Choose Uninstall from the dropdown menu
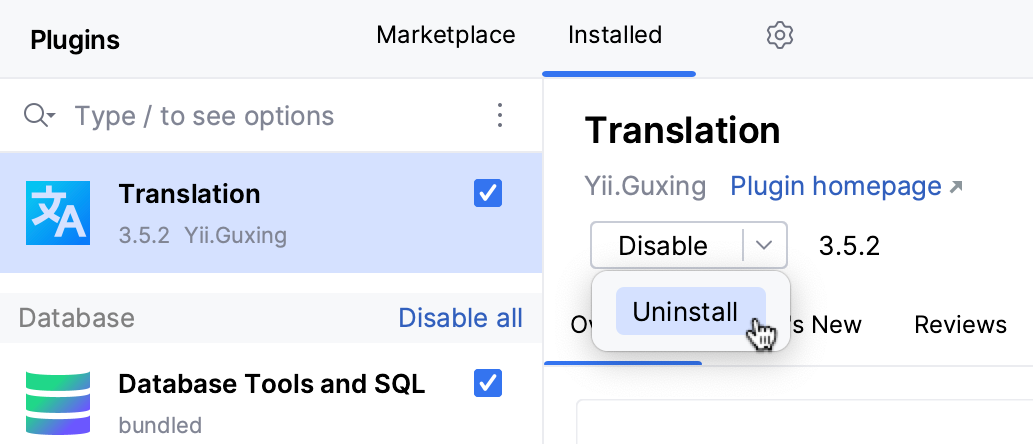1033x444 pixels. tap(685, 312)
